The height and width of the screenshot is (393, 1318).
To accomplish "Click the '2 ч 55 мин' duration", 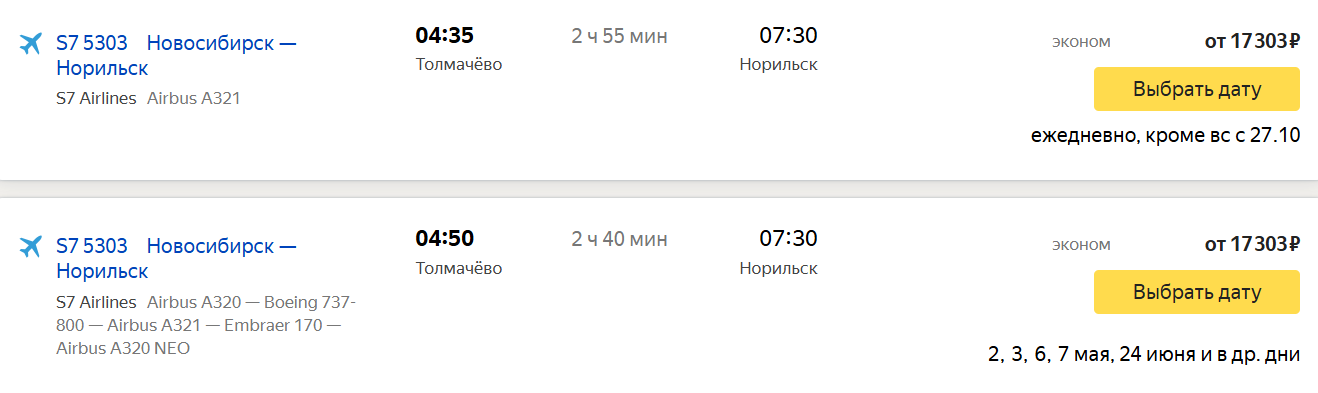I will [x=619, y=37].
